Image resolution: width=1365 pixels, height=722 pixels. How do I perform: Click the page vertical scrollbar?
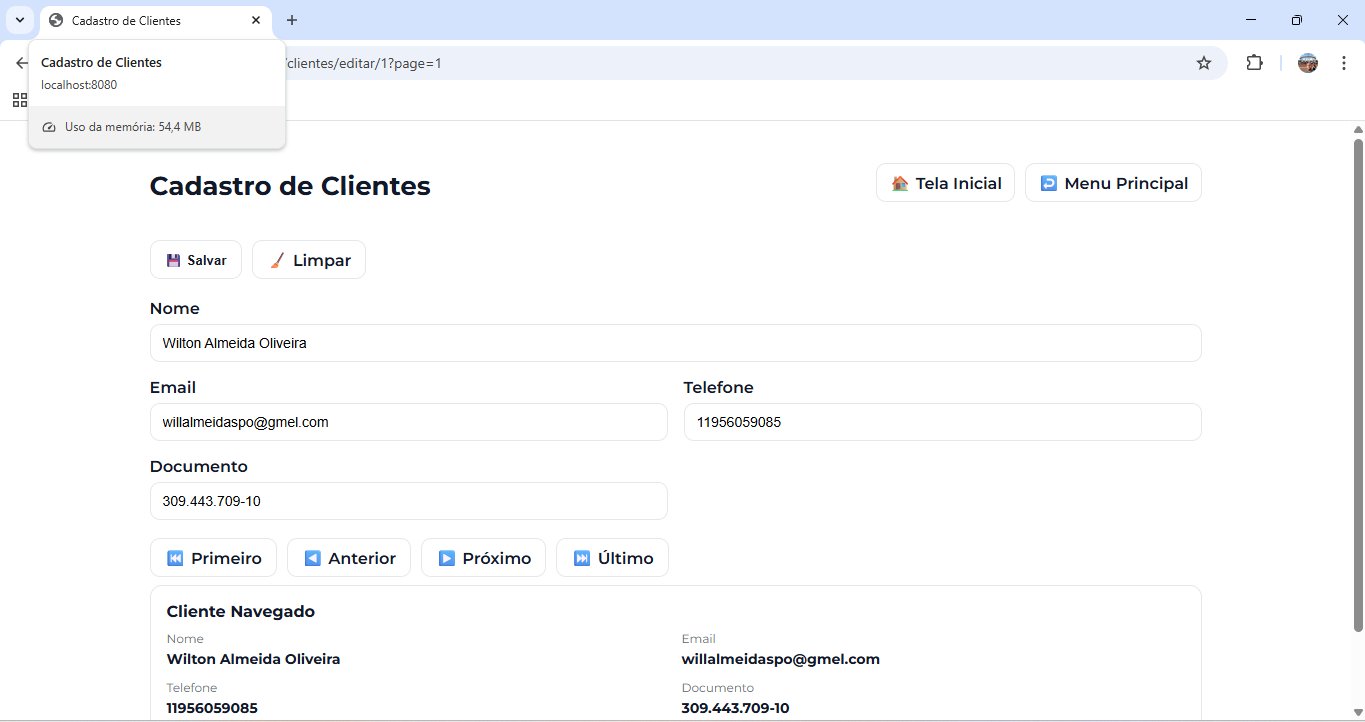(x=1357, y=385)
